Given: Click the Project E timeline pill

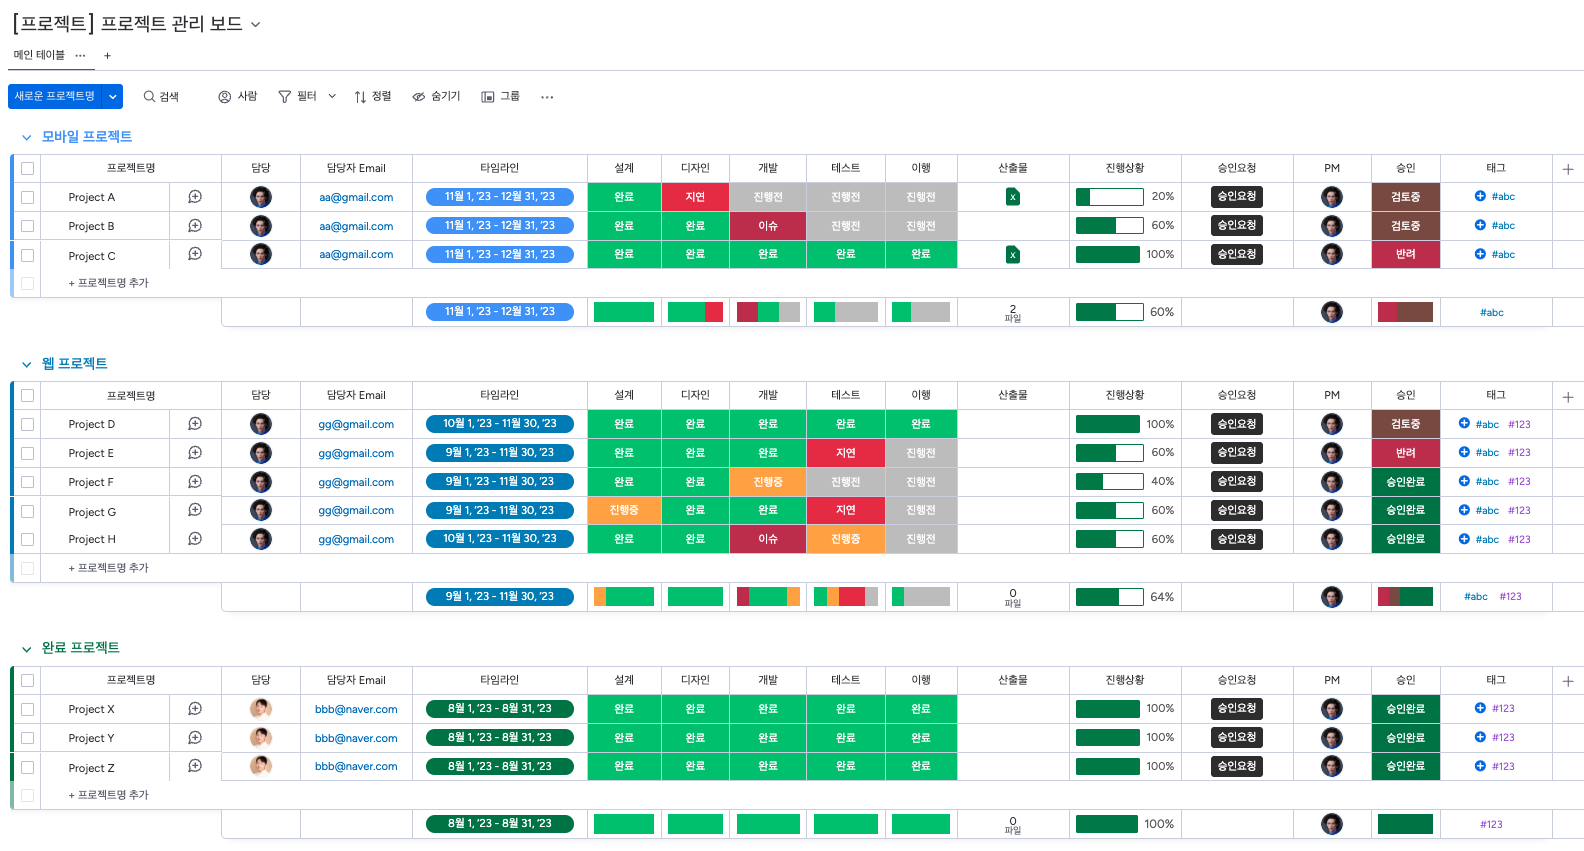Looking at the screenshot, I should pos(499,453).
